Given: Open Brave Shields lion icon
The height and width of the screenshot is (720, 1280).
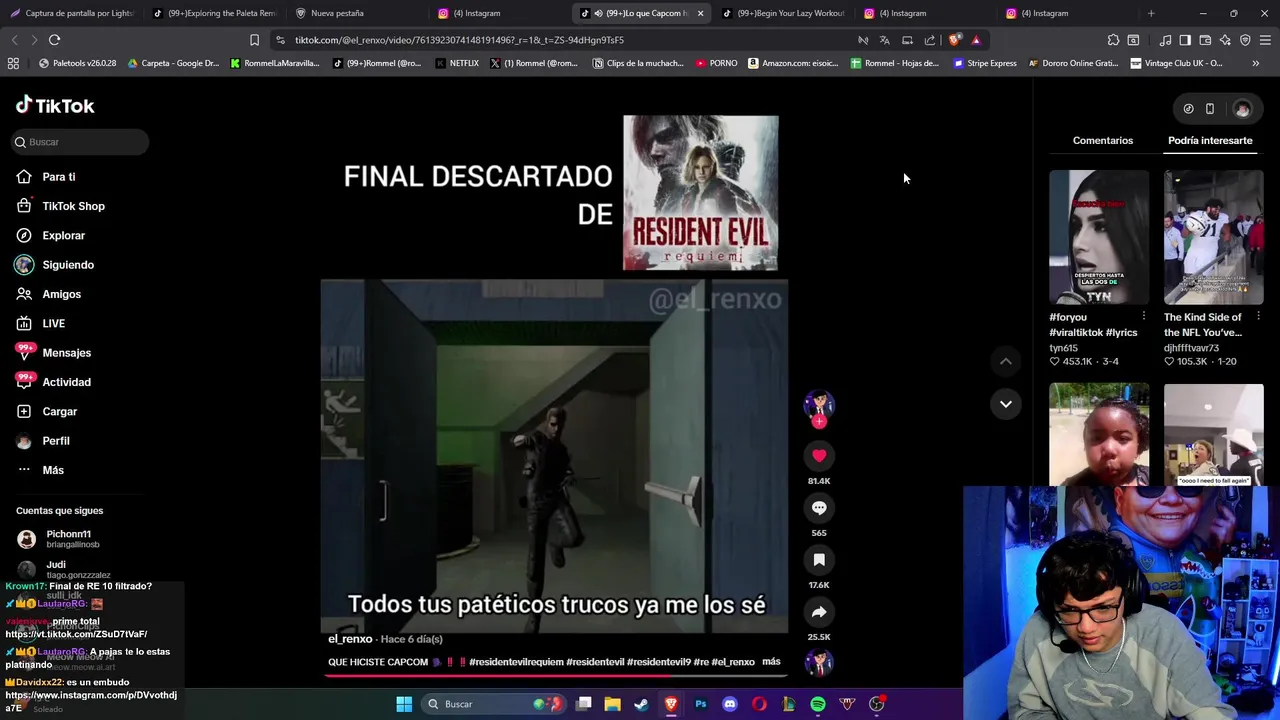Looking at the screenshot, I should pos(954,40).
